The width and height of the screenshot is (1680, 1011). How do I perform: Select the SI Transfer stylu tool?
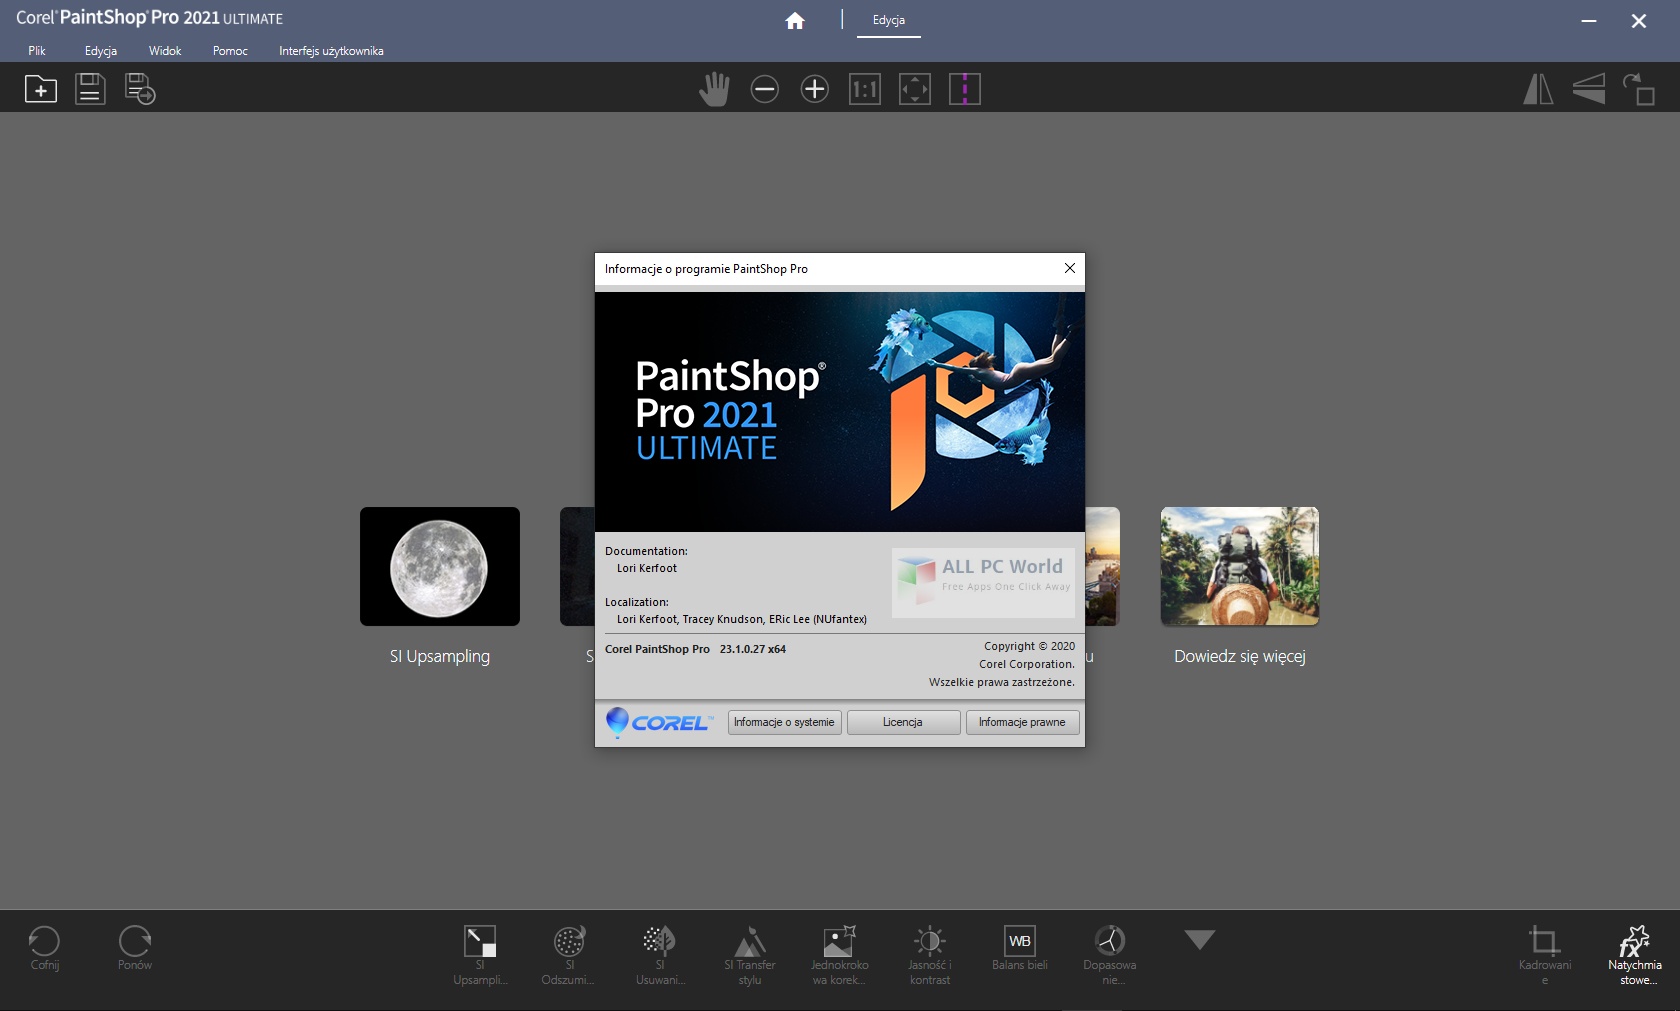point(750,954)
